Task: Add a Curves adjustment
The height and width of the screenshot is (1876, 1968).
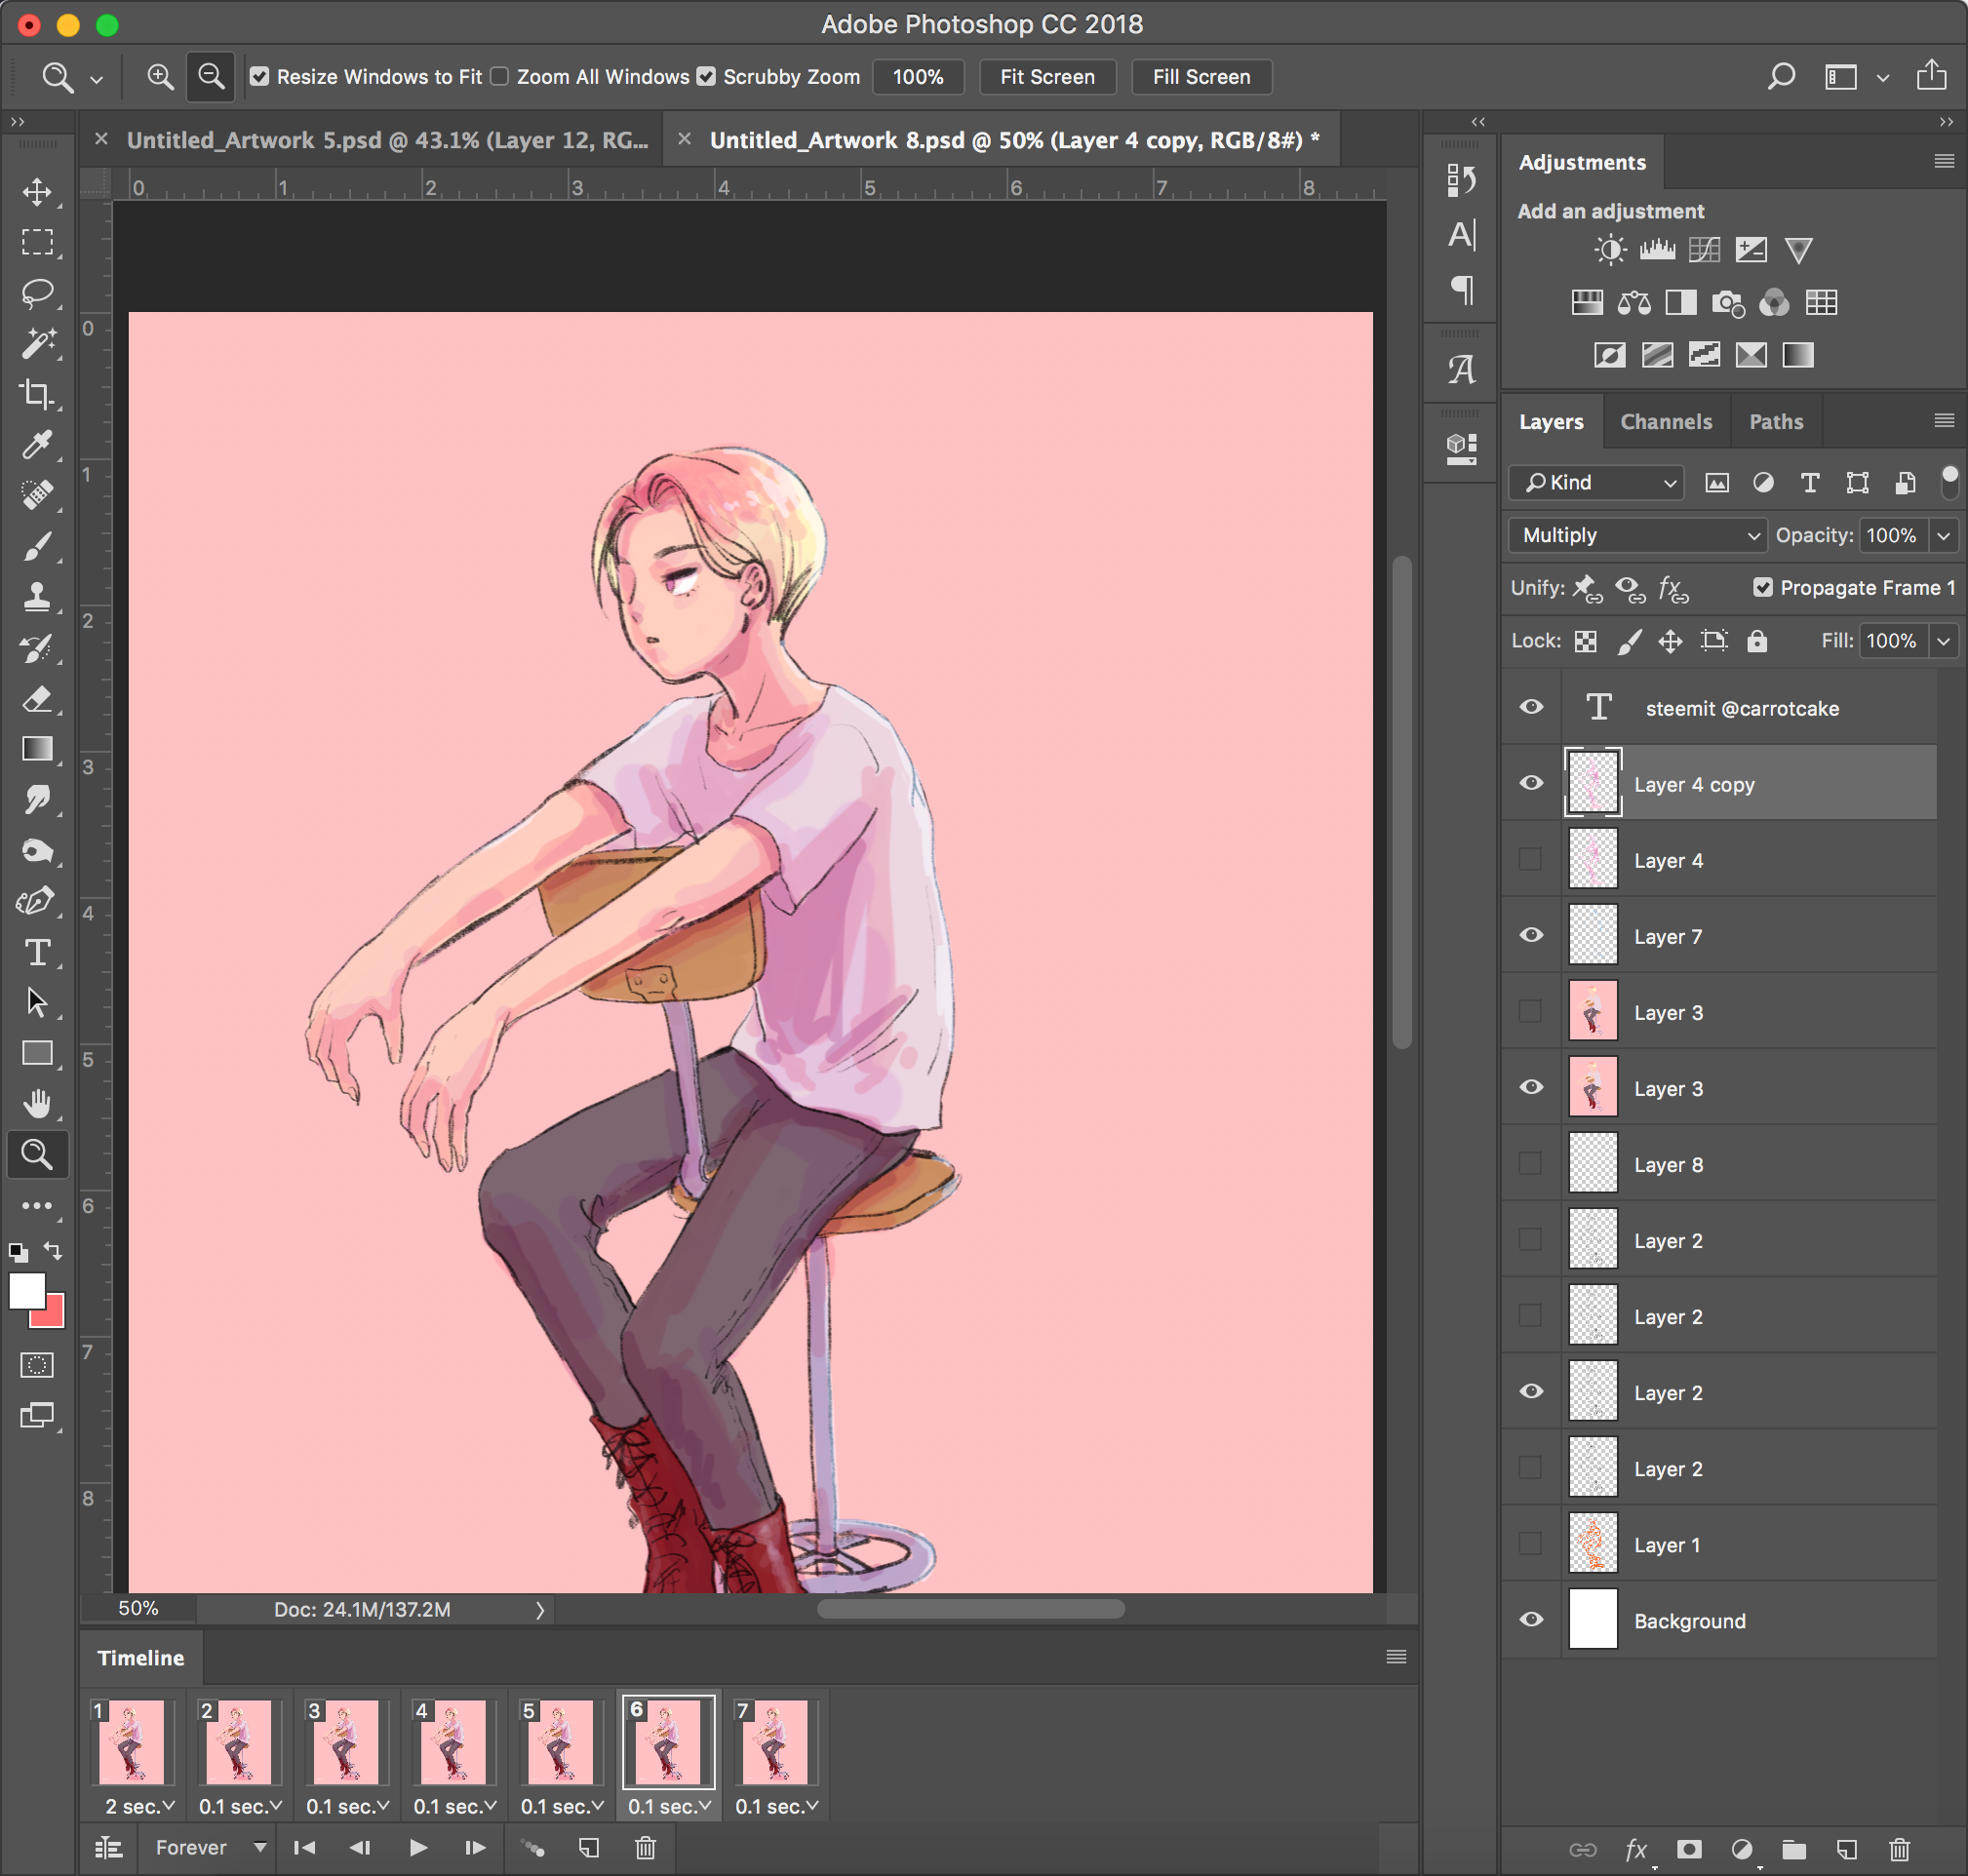Action: tap(1704, 250)
